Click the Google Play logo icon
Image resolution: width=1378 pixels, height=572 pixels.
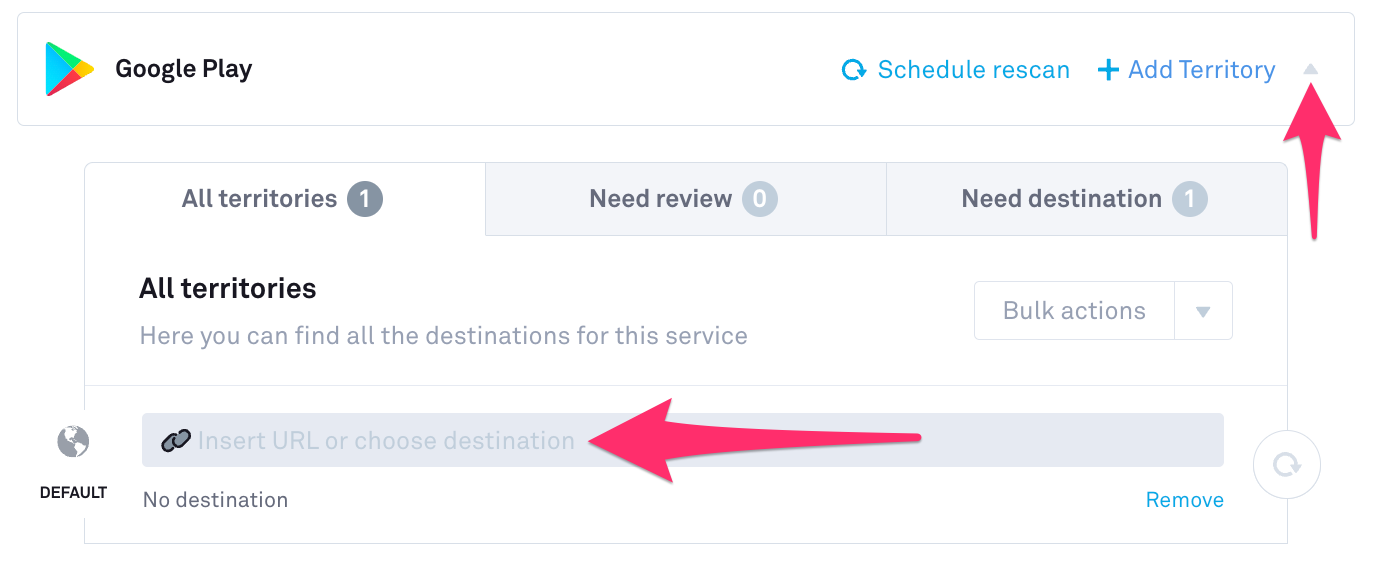point(69,69)
